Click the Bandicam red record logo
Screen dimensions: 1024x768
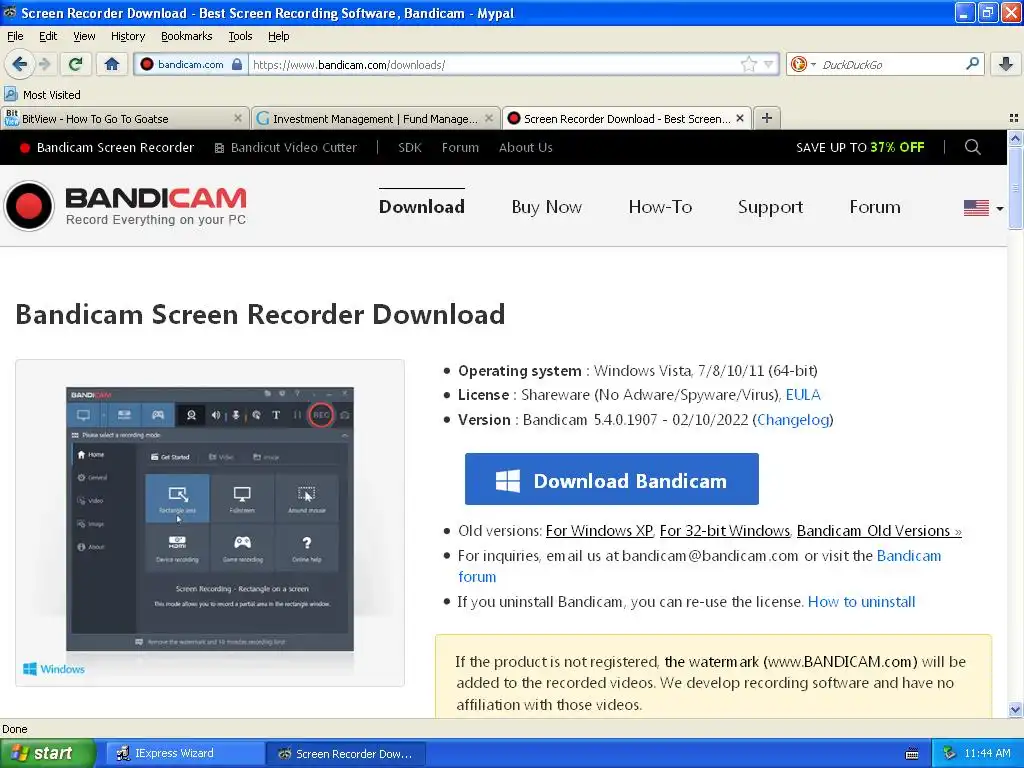(x=29, y=206)
